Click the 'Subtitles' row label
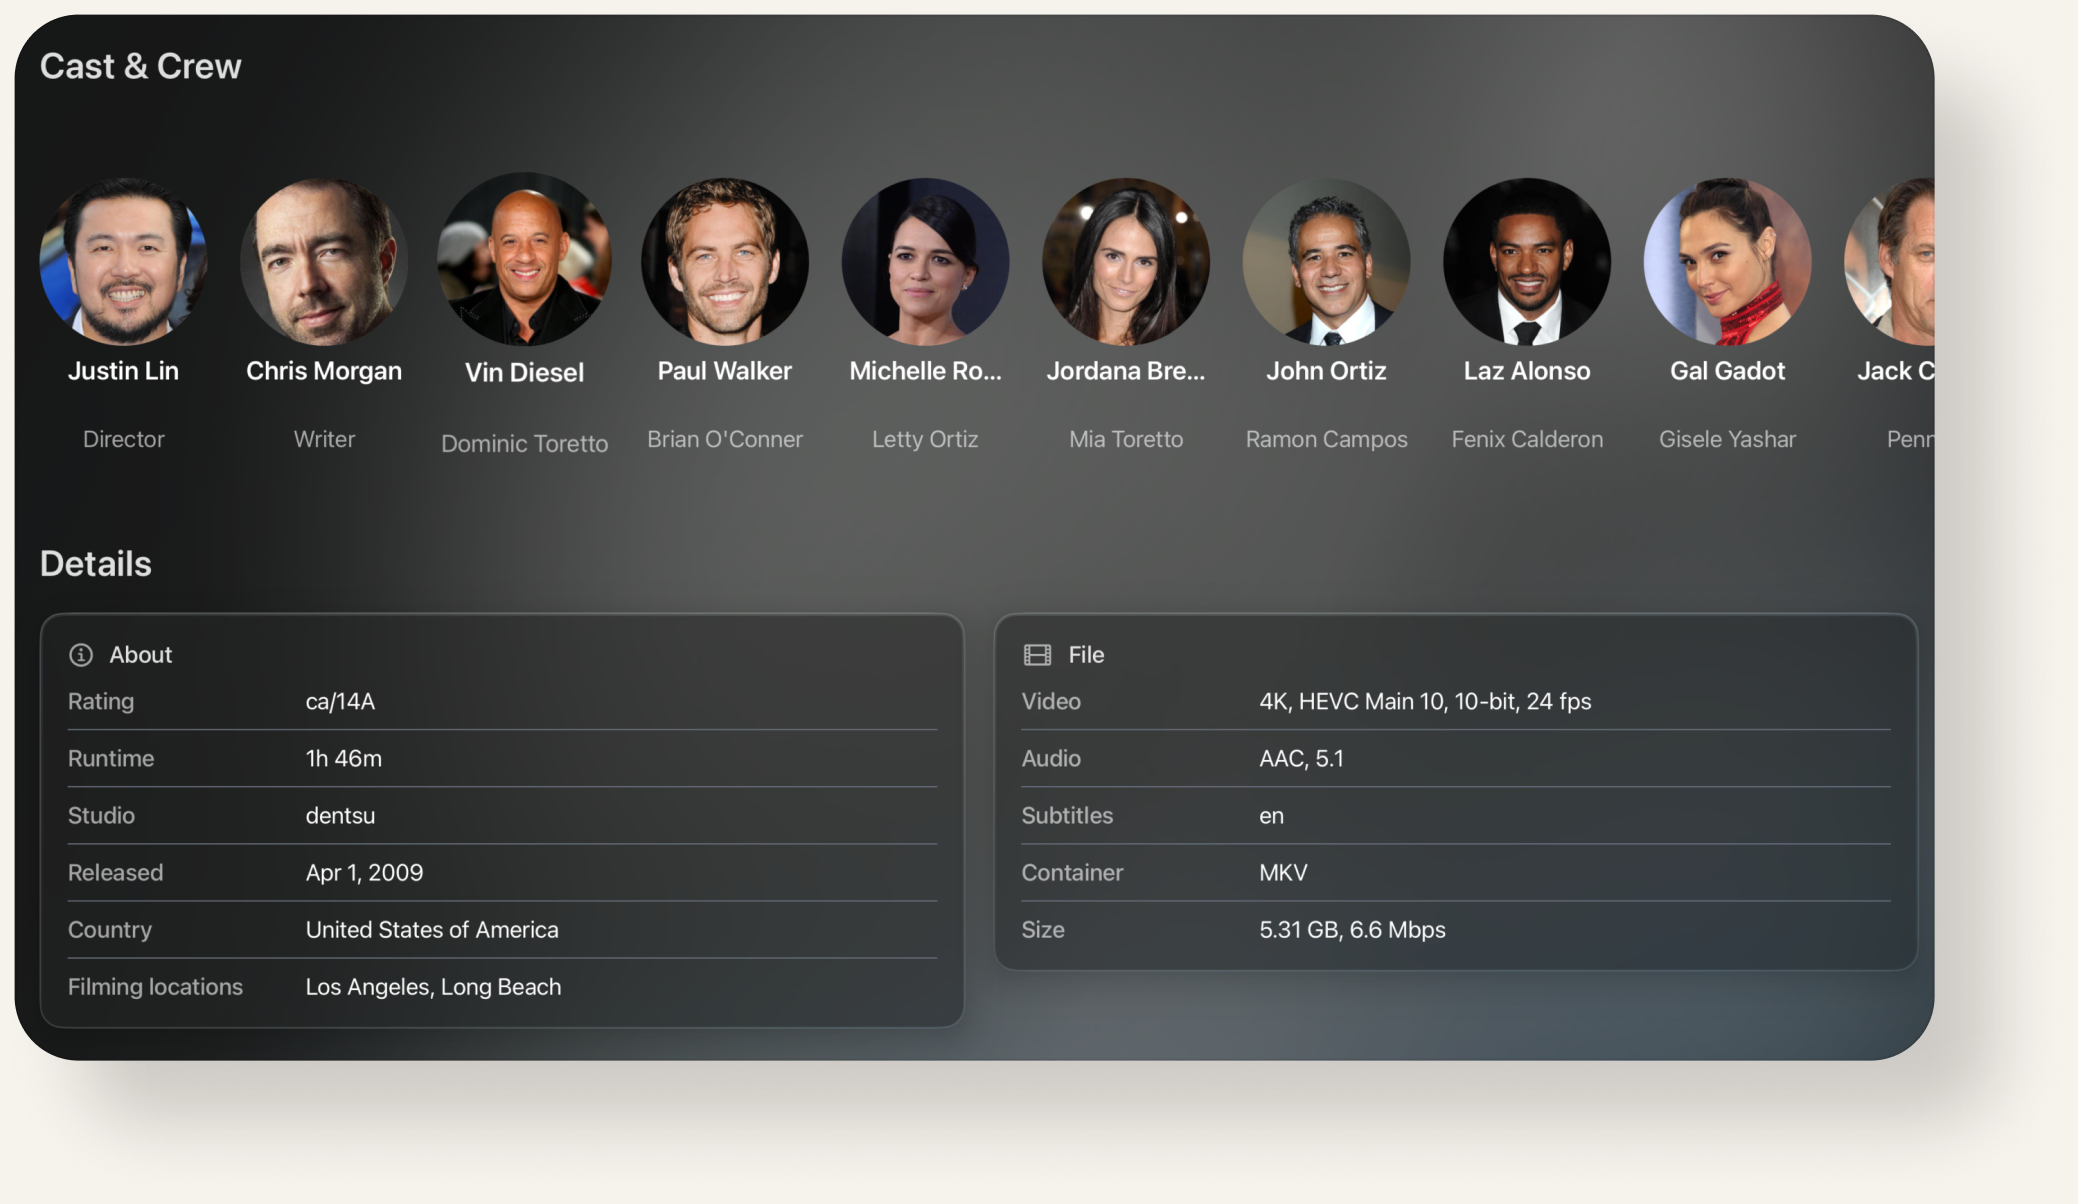The width and height of the screenshot is (2078, 1204). [1067, 816]
